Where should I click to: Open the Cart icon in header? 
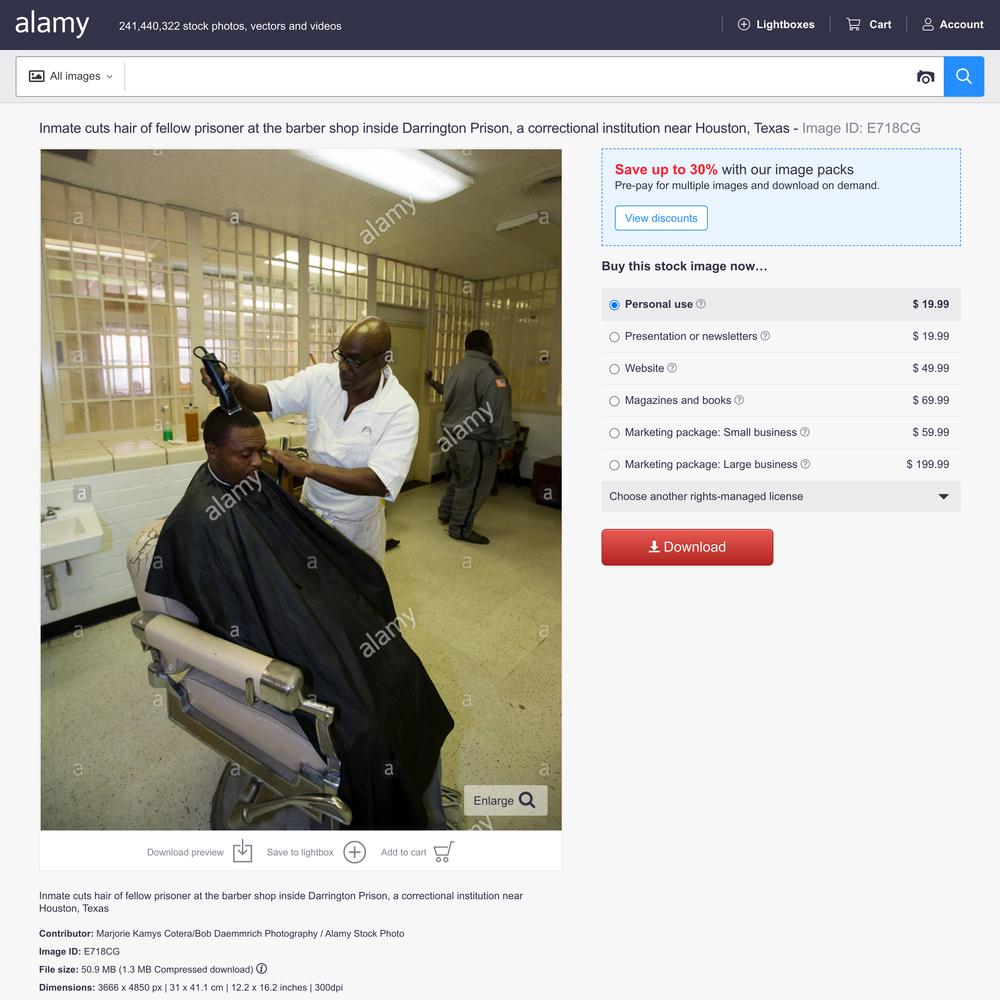pyautogui.click(x=853, y=24)
